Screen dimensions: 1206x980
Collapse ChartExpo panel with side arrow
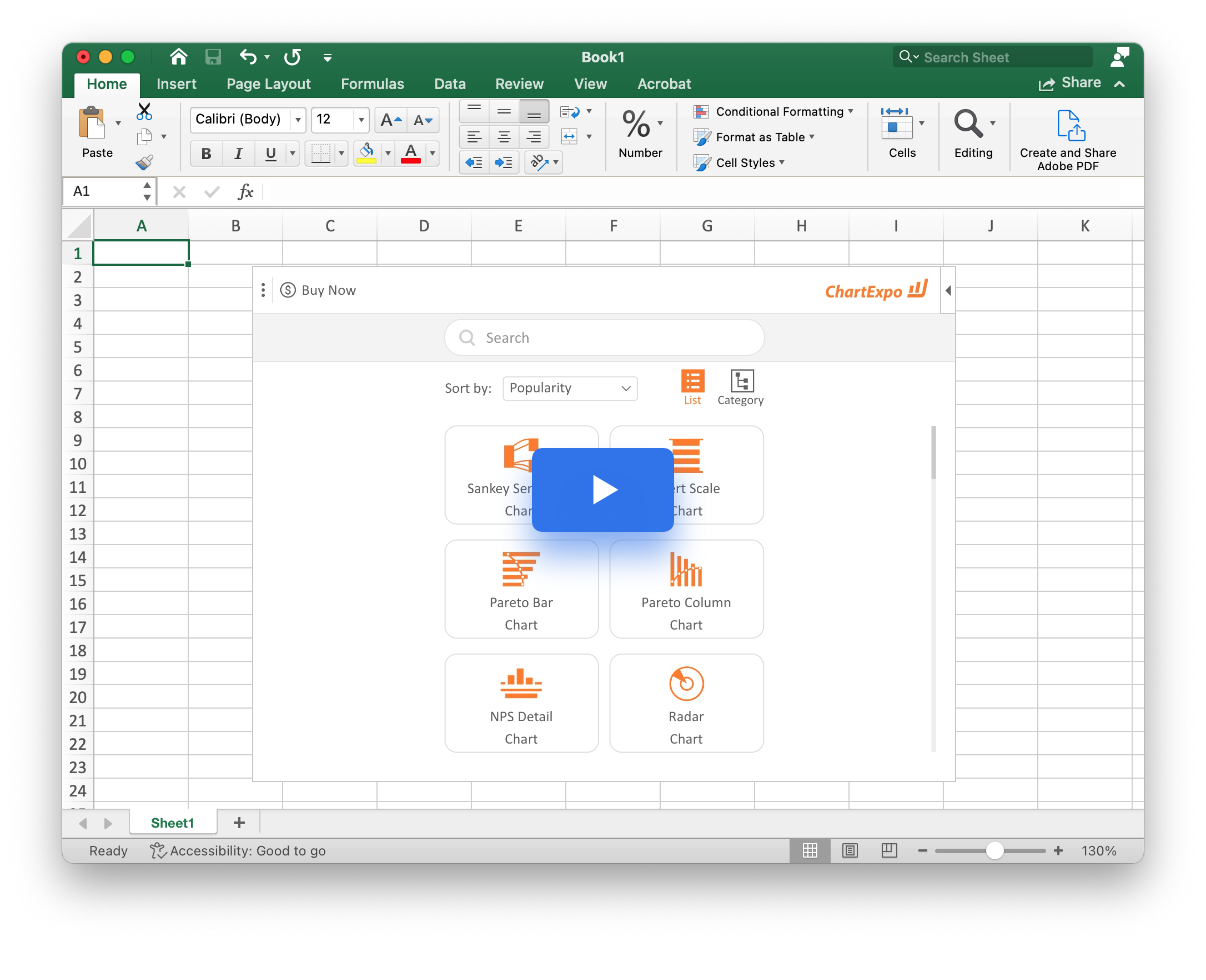coord(948,291)
